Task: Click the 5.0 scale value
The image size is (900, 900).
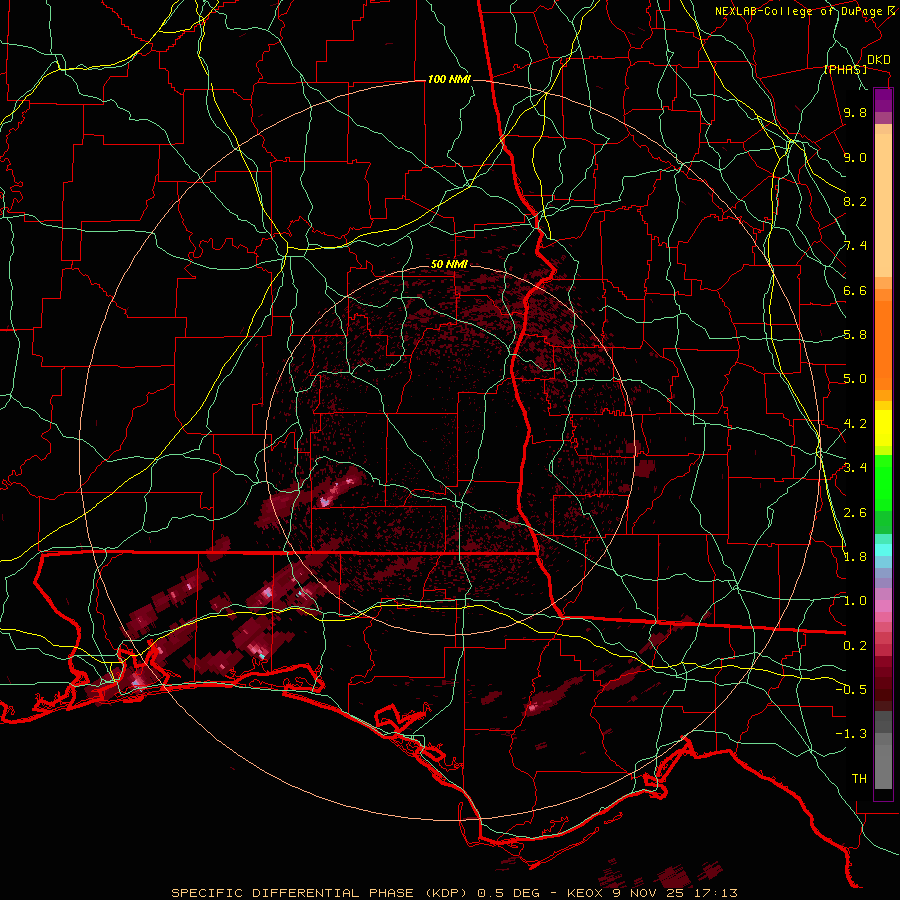Action: (x=855, y=379)
